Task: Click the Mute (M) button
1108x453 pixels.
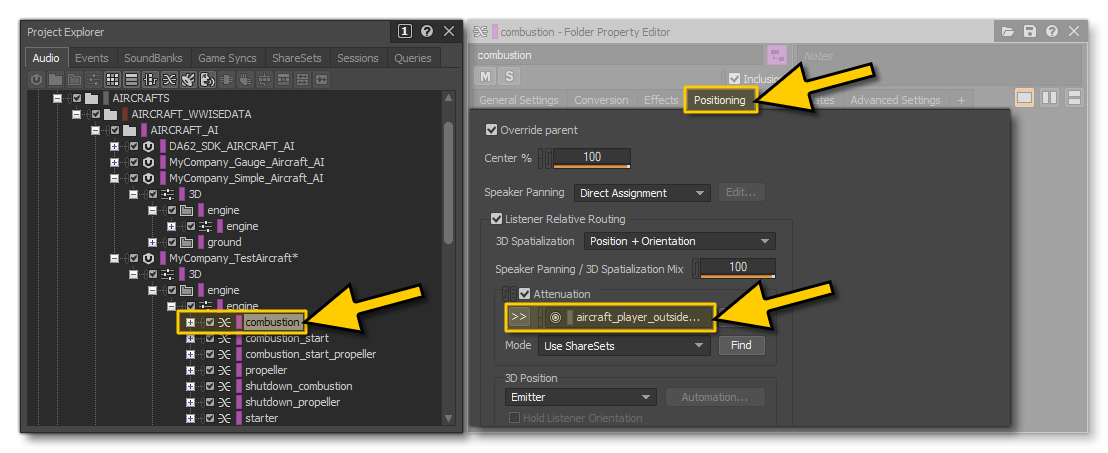Action: tap(486, 77)
